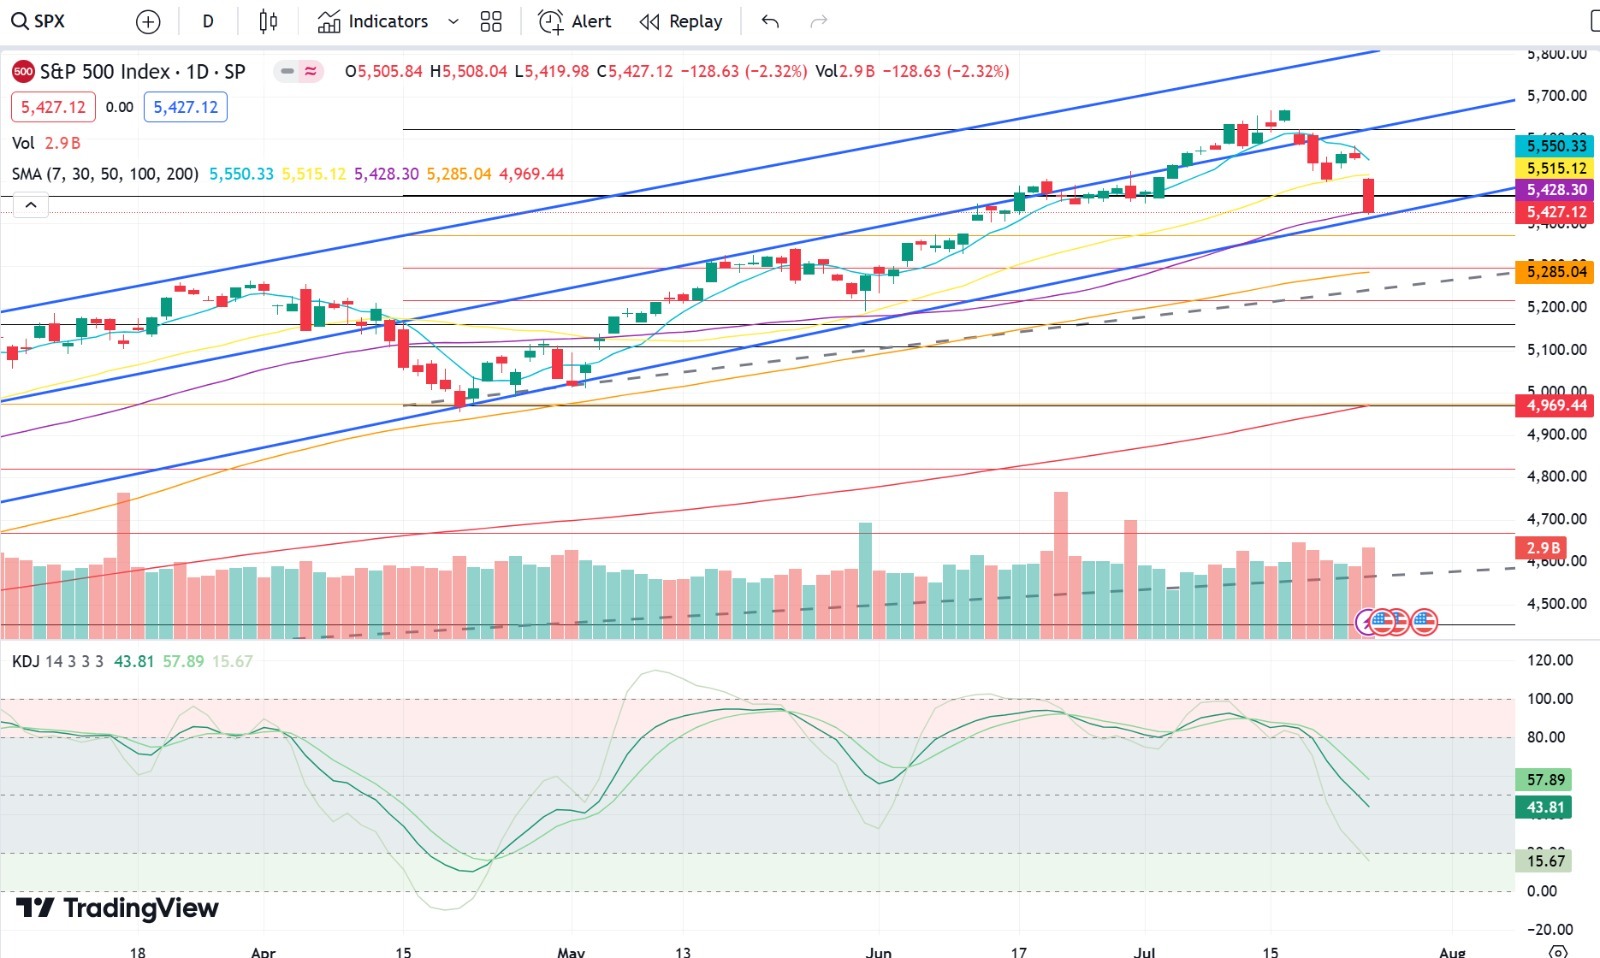Click the 2.9B volume scale label
Viewport: 1600px width, 958px height.
tap(1542, 548)
